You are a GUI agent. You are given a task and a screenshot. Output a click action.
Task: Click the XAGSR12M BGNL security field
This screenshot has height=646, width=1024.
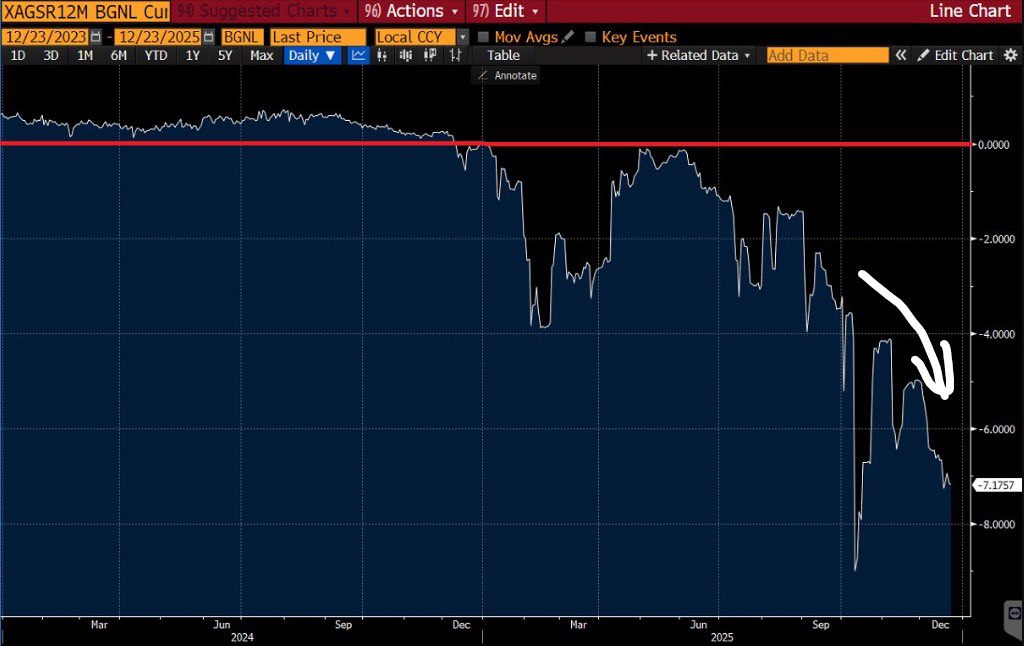[x=86, y=11]
